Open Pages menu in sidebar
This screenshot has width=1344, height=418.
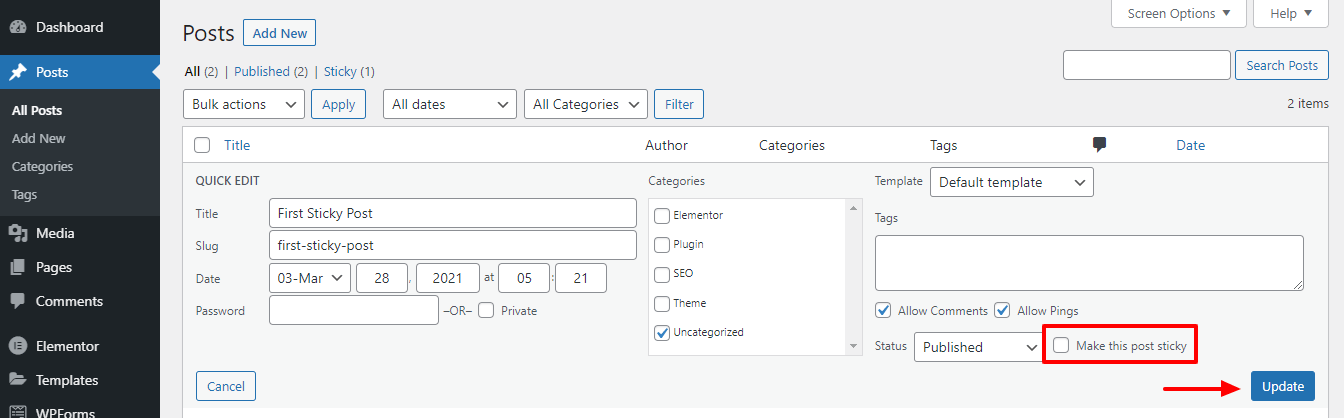(54, 267)
